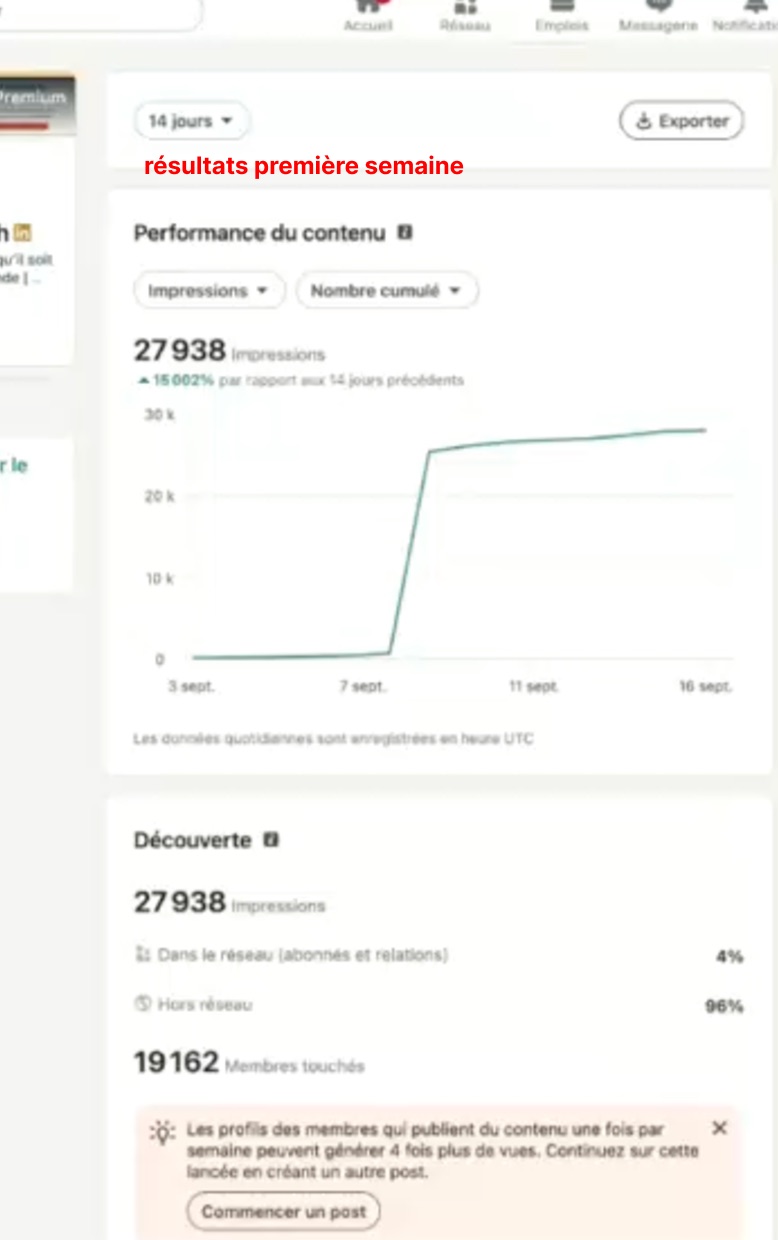Click the 7 sept. axis label
Viewport: 778px width, 1240px height.
[363, 687]
